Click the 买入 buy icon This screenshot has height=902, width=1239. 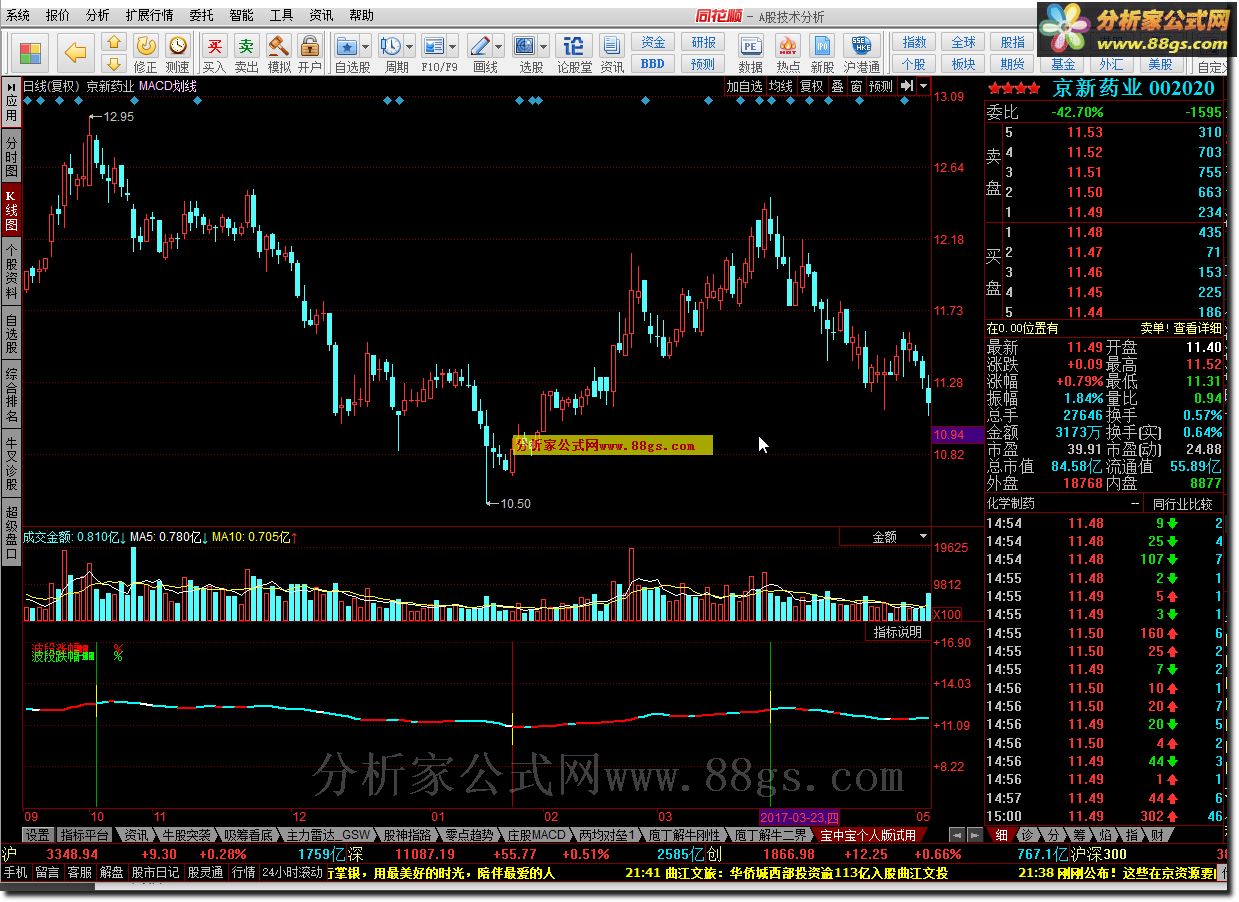(x=214, y=52)
